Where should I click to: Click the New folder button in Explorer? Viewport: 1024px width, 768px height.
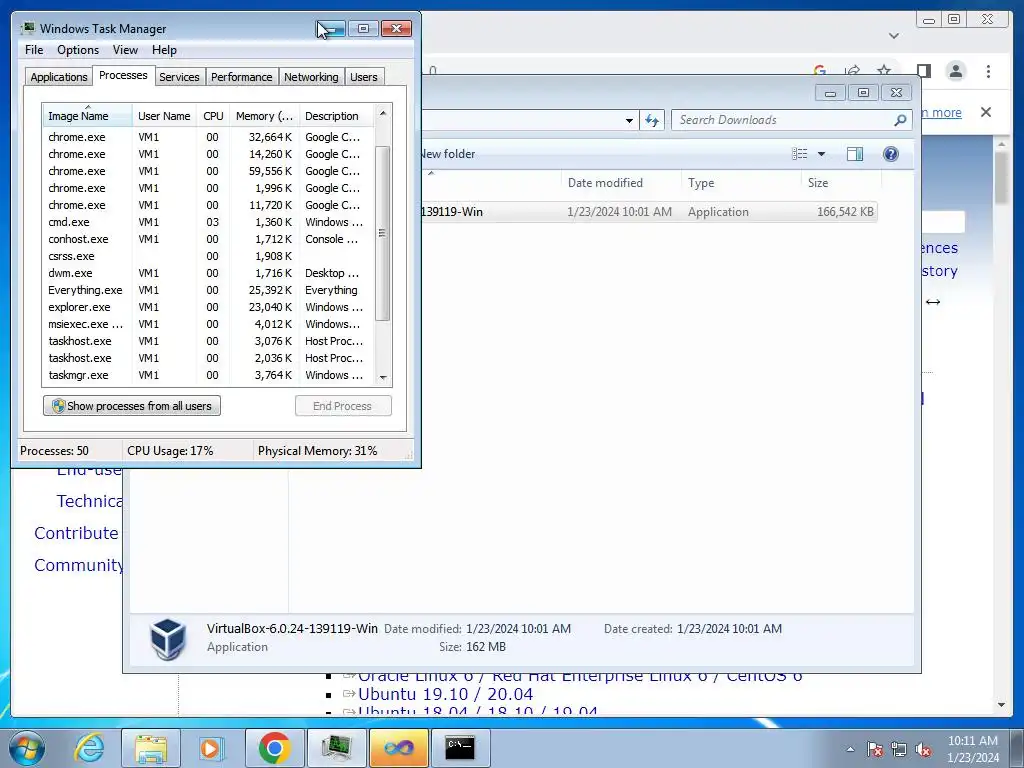click(x=447, y=154)
